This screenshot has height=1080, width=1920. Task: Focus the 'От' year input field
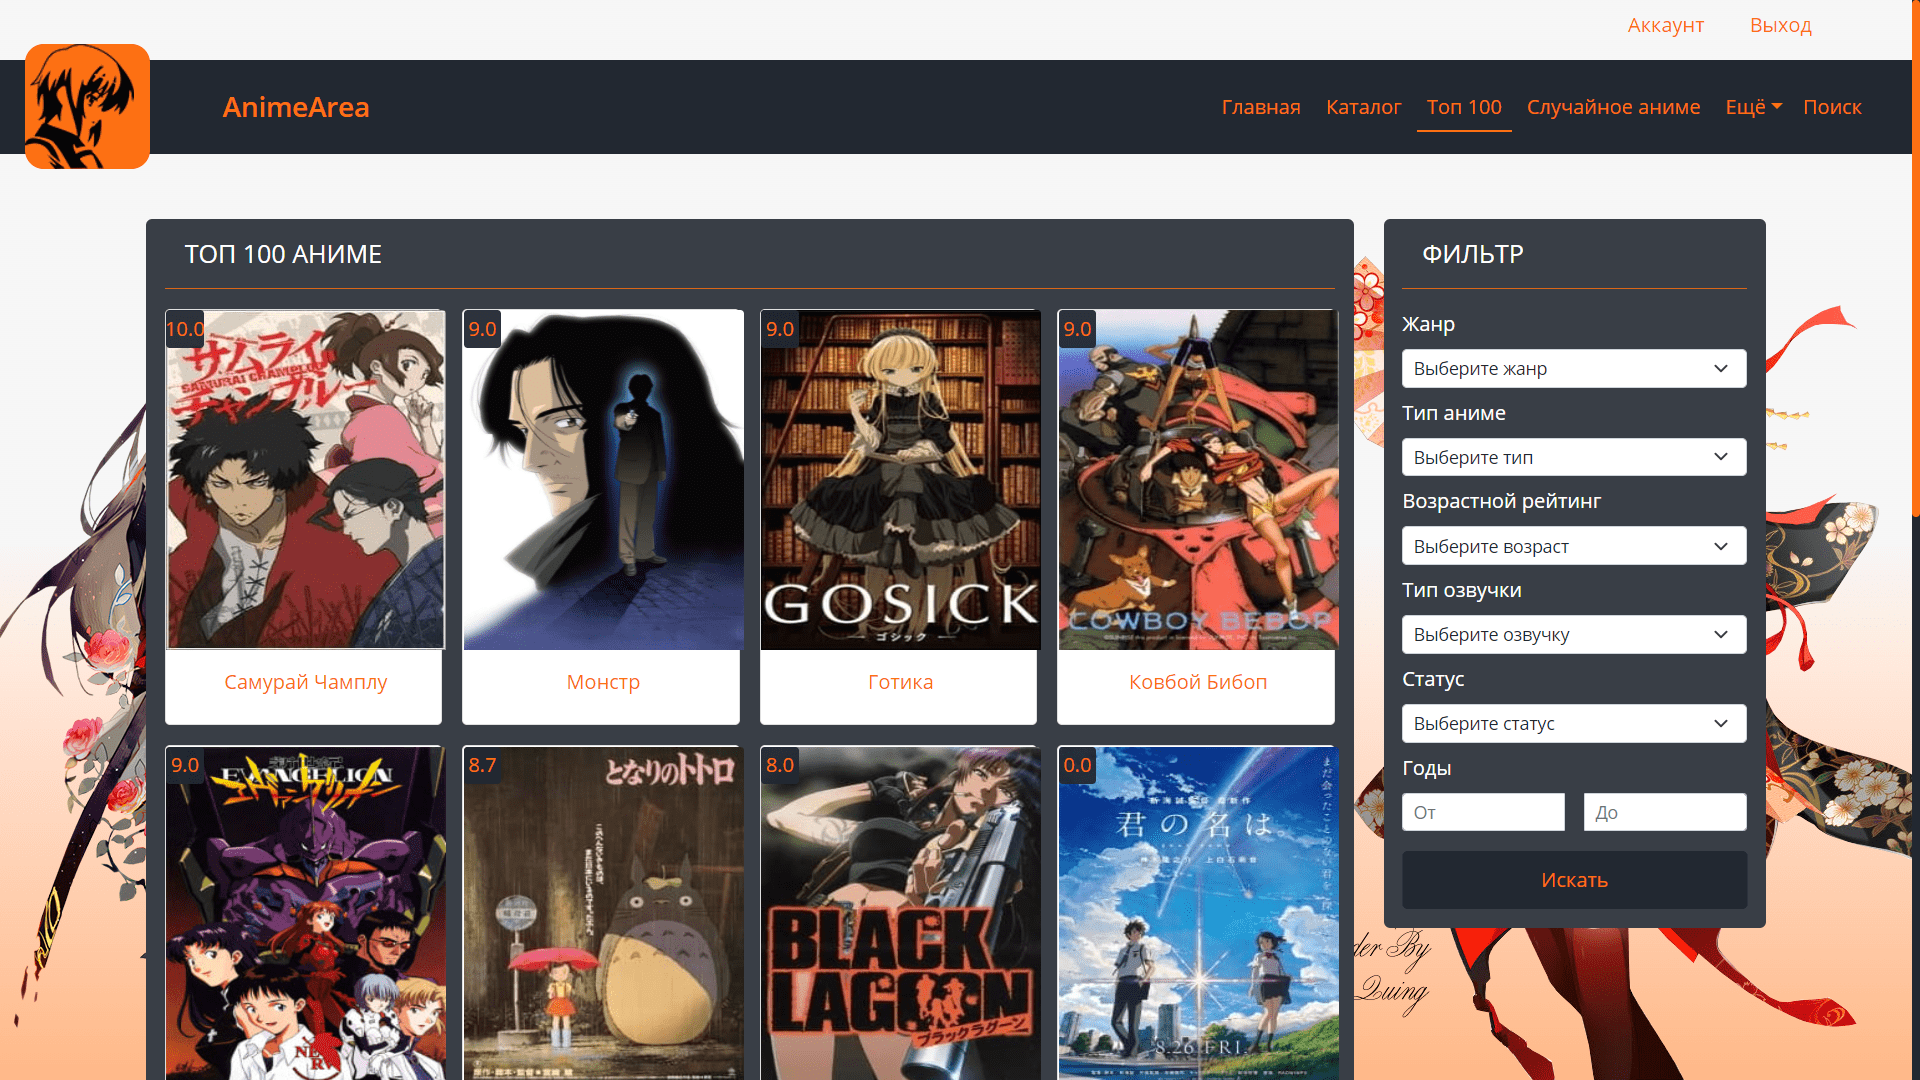(1483, 812)
